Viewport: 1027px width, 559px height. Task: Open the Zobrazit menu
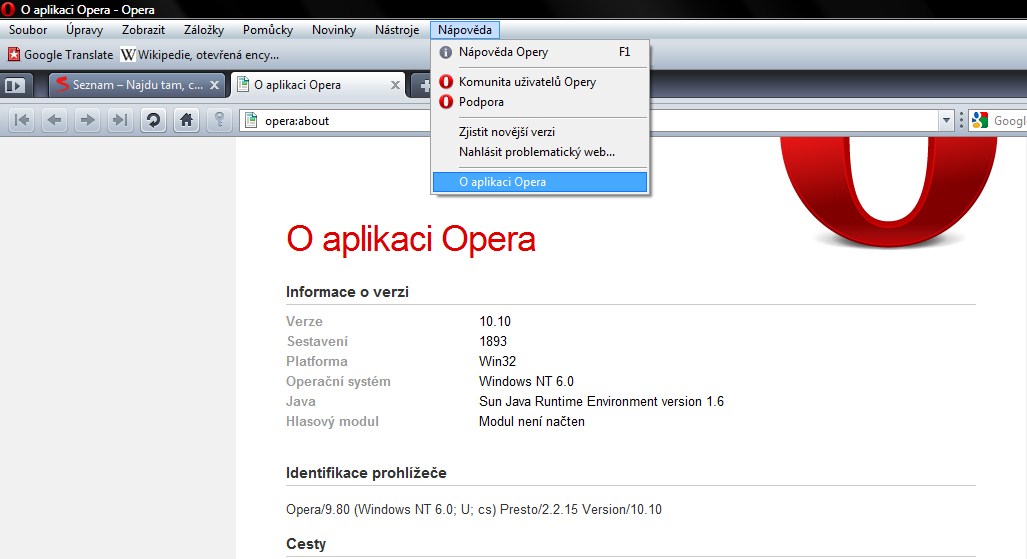coord(143,29)
